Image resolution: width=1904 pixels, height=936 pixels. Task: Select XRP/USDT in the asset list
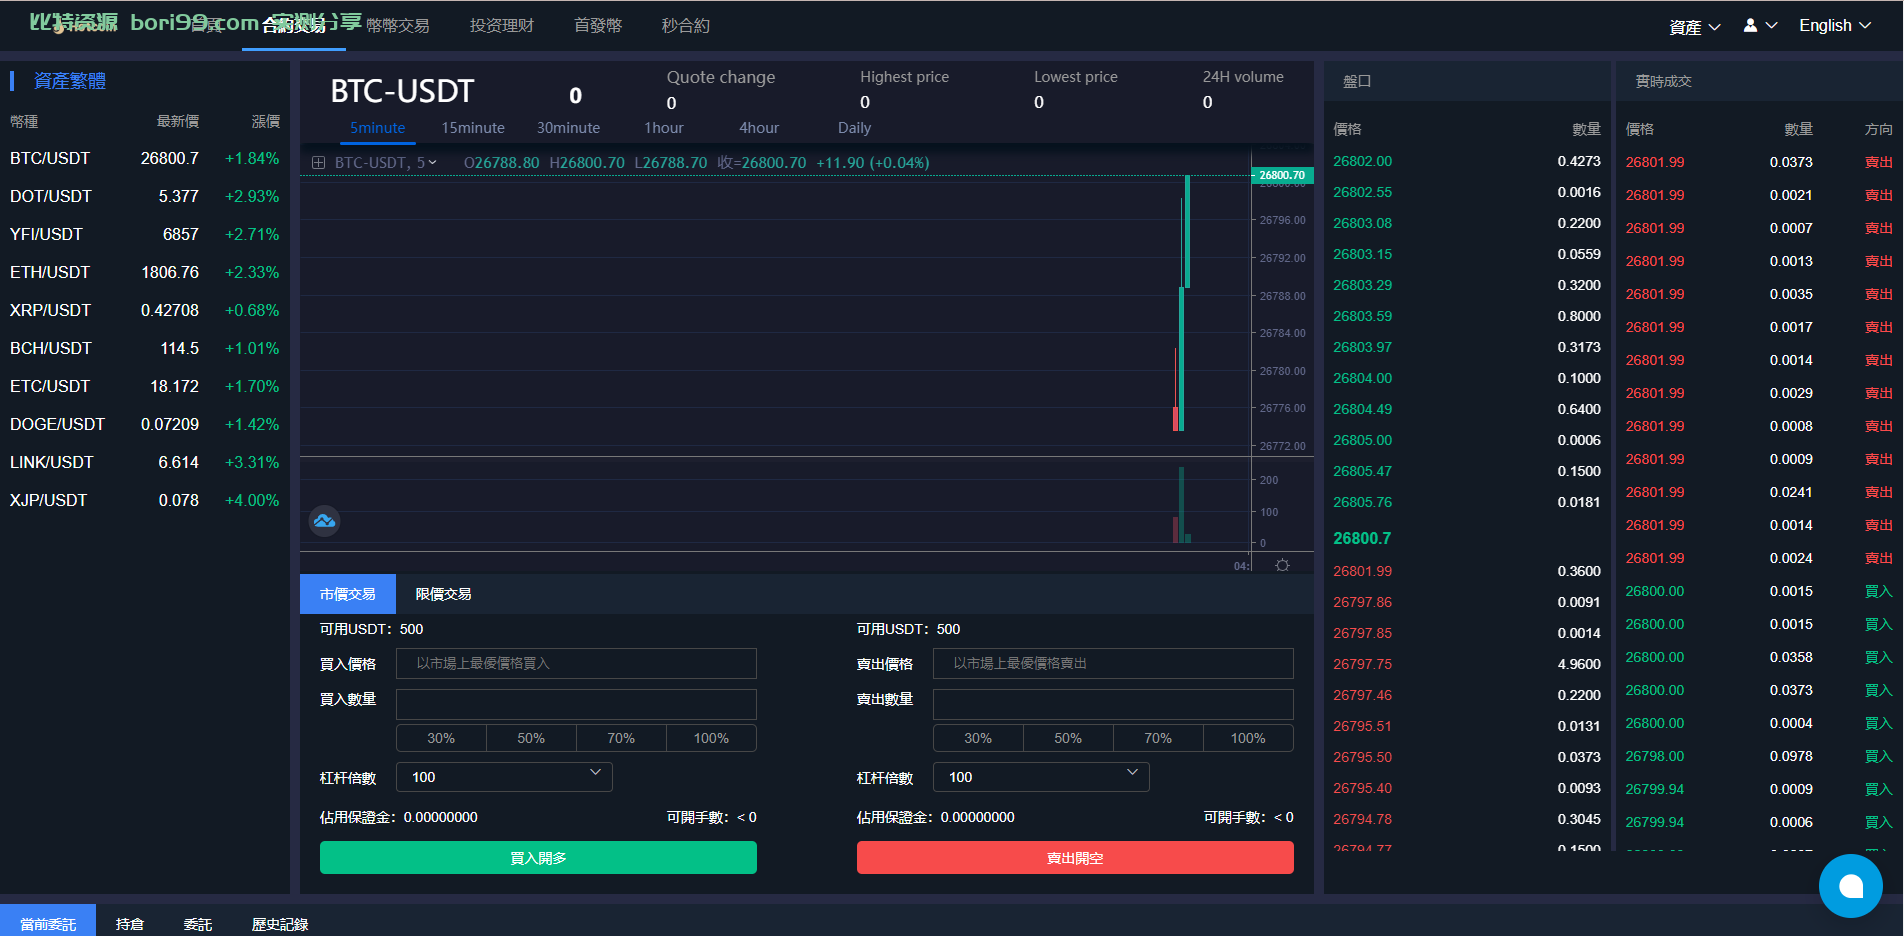[x=145, y=310]
